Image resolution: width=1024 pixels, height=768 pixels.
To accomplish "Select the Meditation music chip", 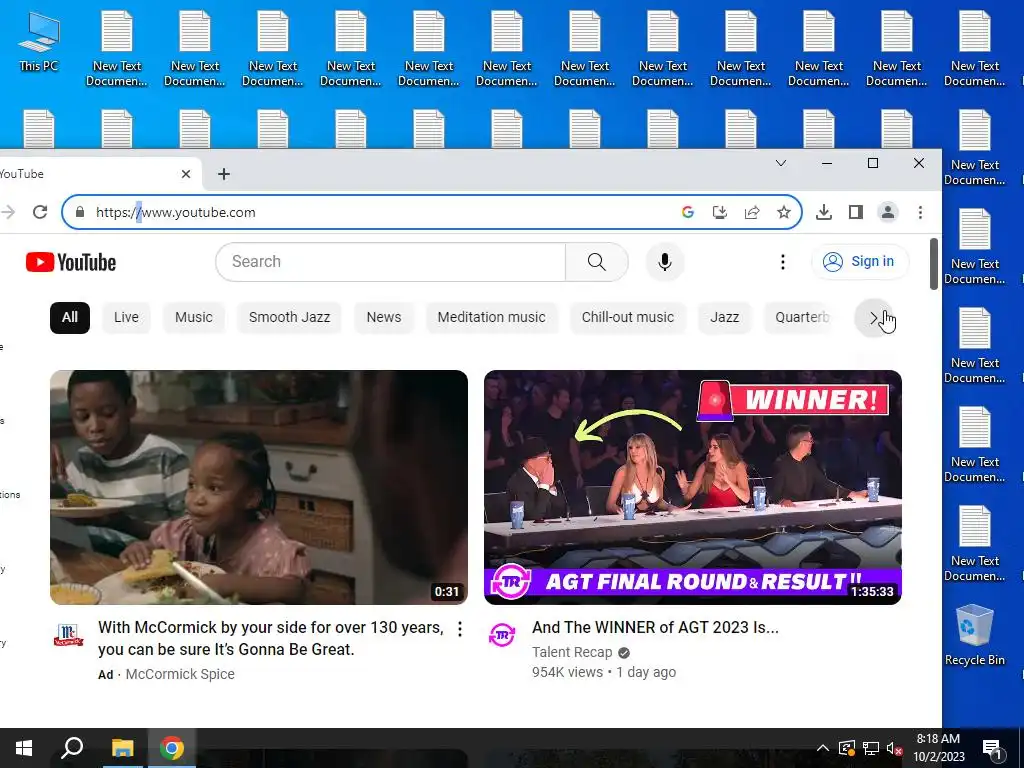I will point(491,317).
